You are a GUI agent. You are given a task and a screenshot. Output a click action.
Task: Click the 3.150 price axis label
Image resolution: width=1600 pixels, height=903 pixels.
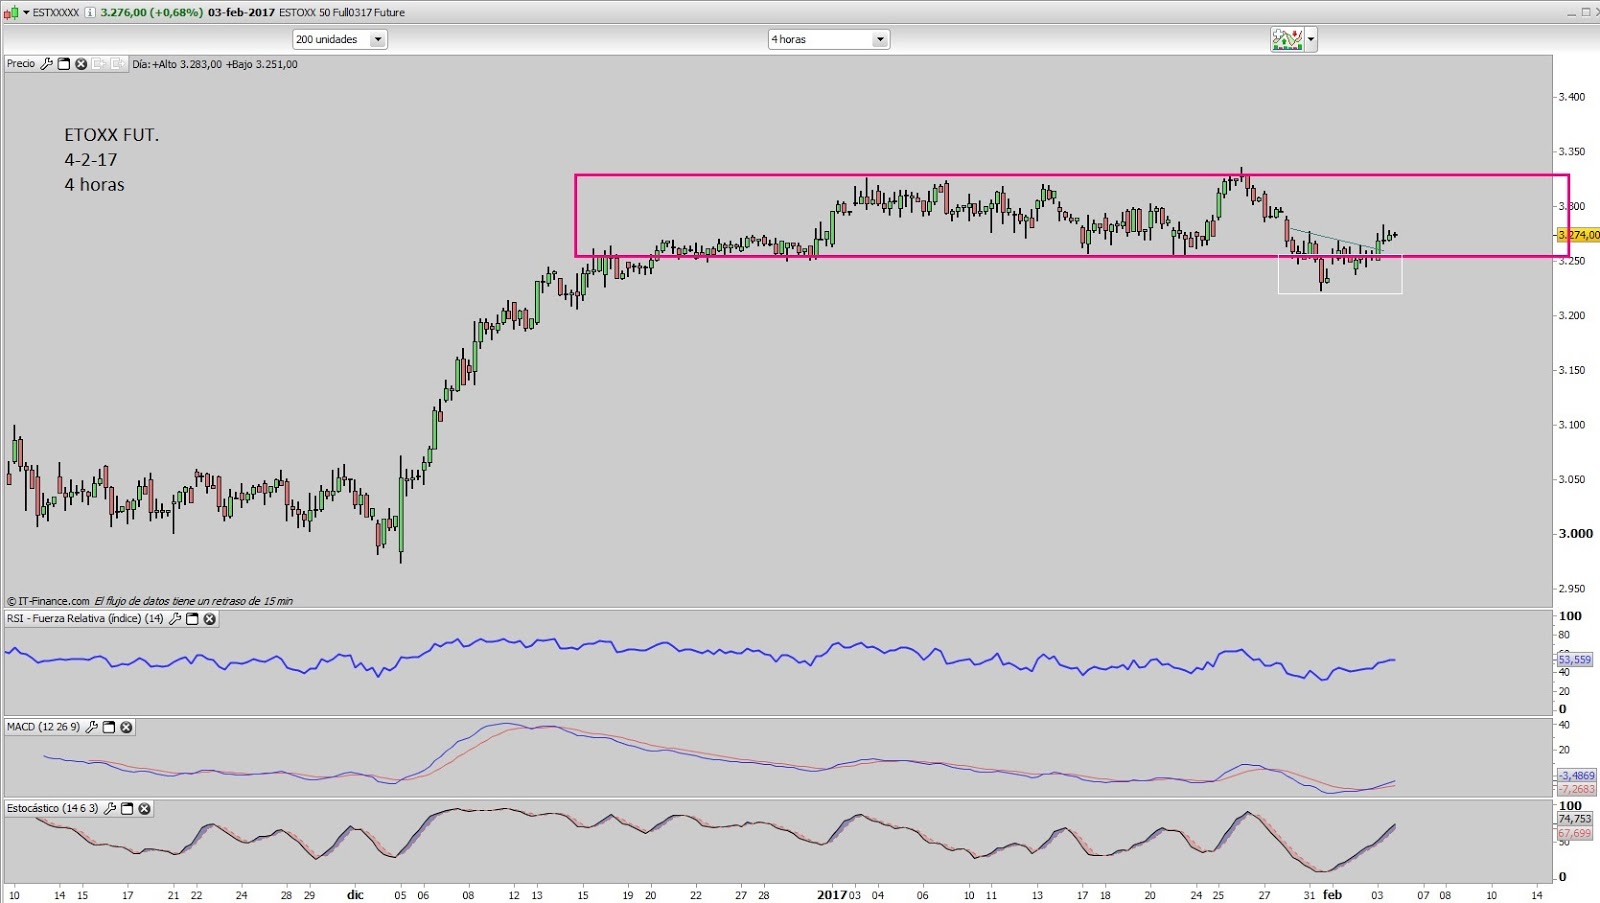tap(1571, 370)
